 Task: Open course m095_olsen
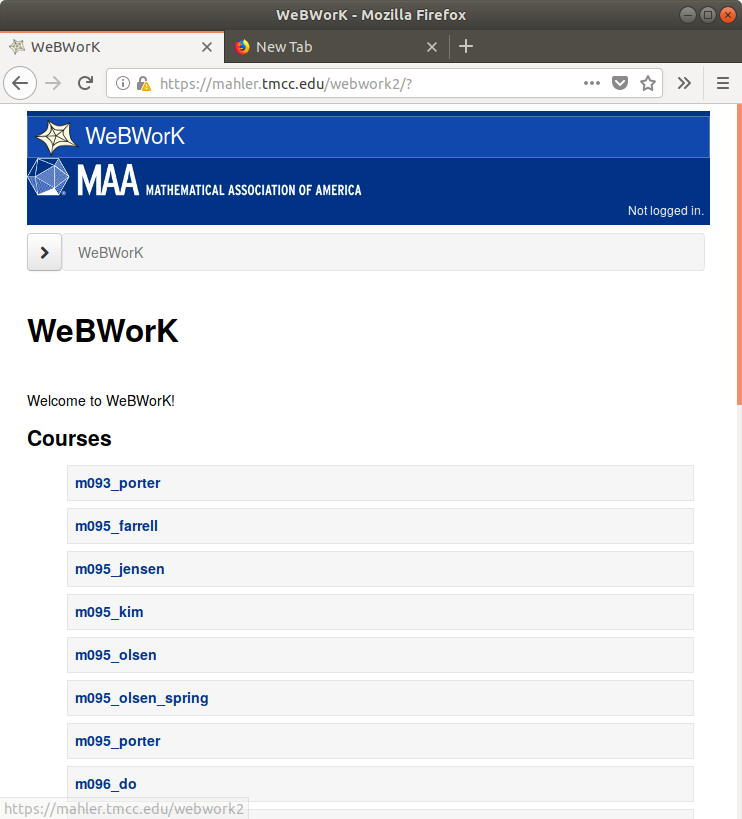pos(116,655)
